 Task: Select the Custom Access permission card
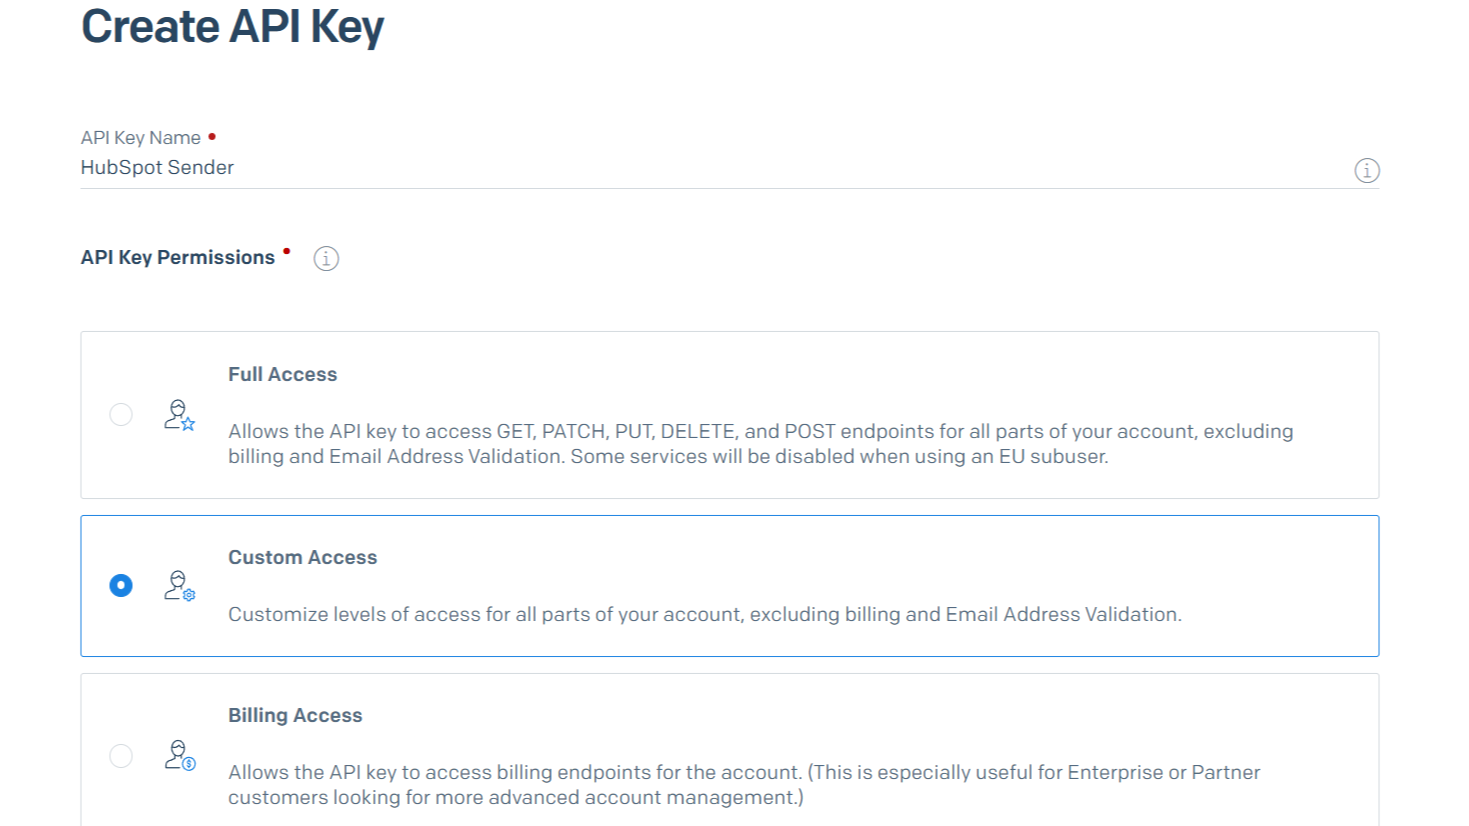pyautogui.click(x=730, y=586)
